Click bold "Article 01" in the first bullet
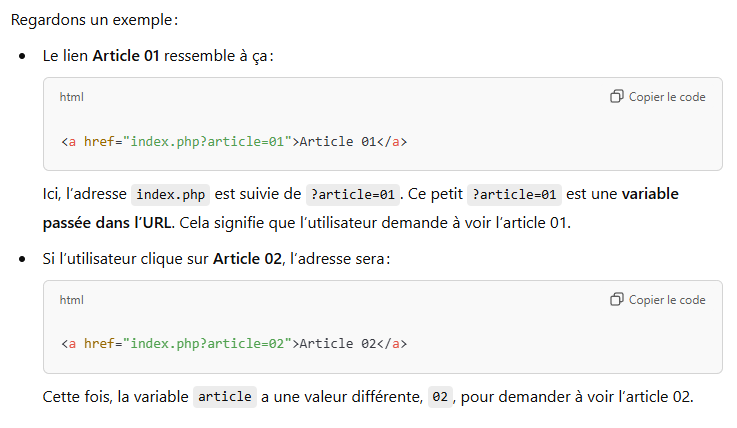This screenshot has height=428, width=737. 126,56
